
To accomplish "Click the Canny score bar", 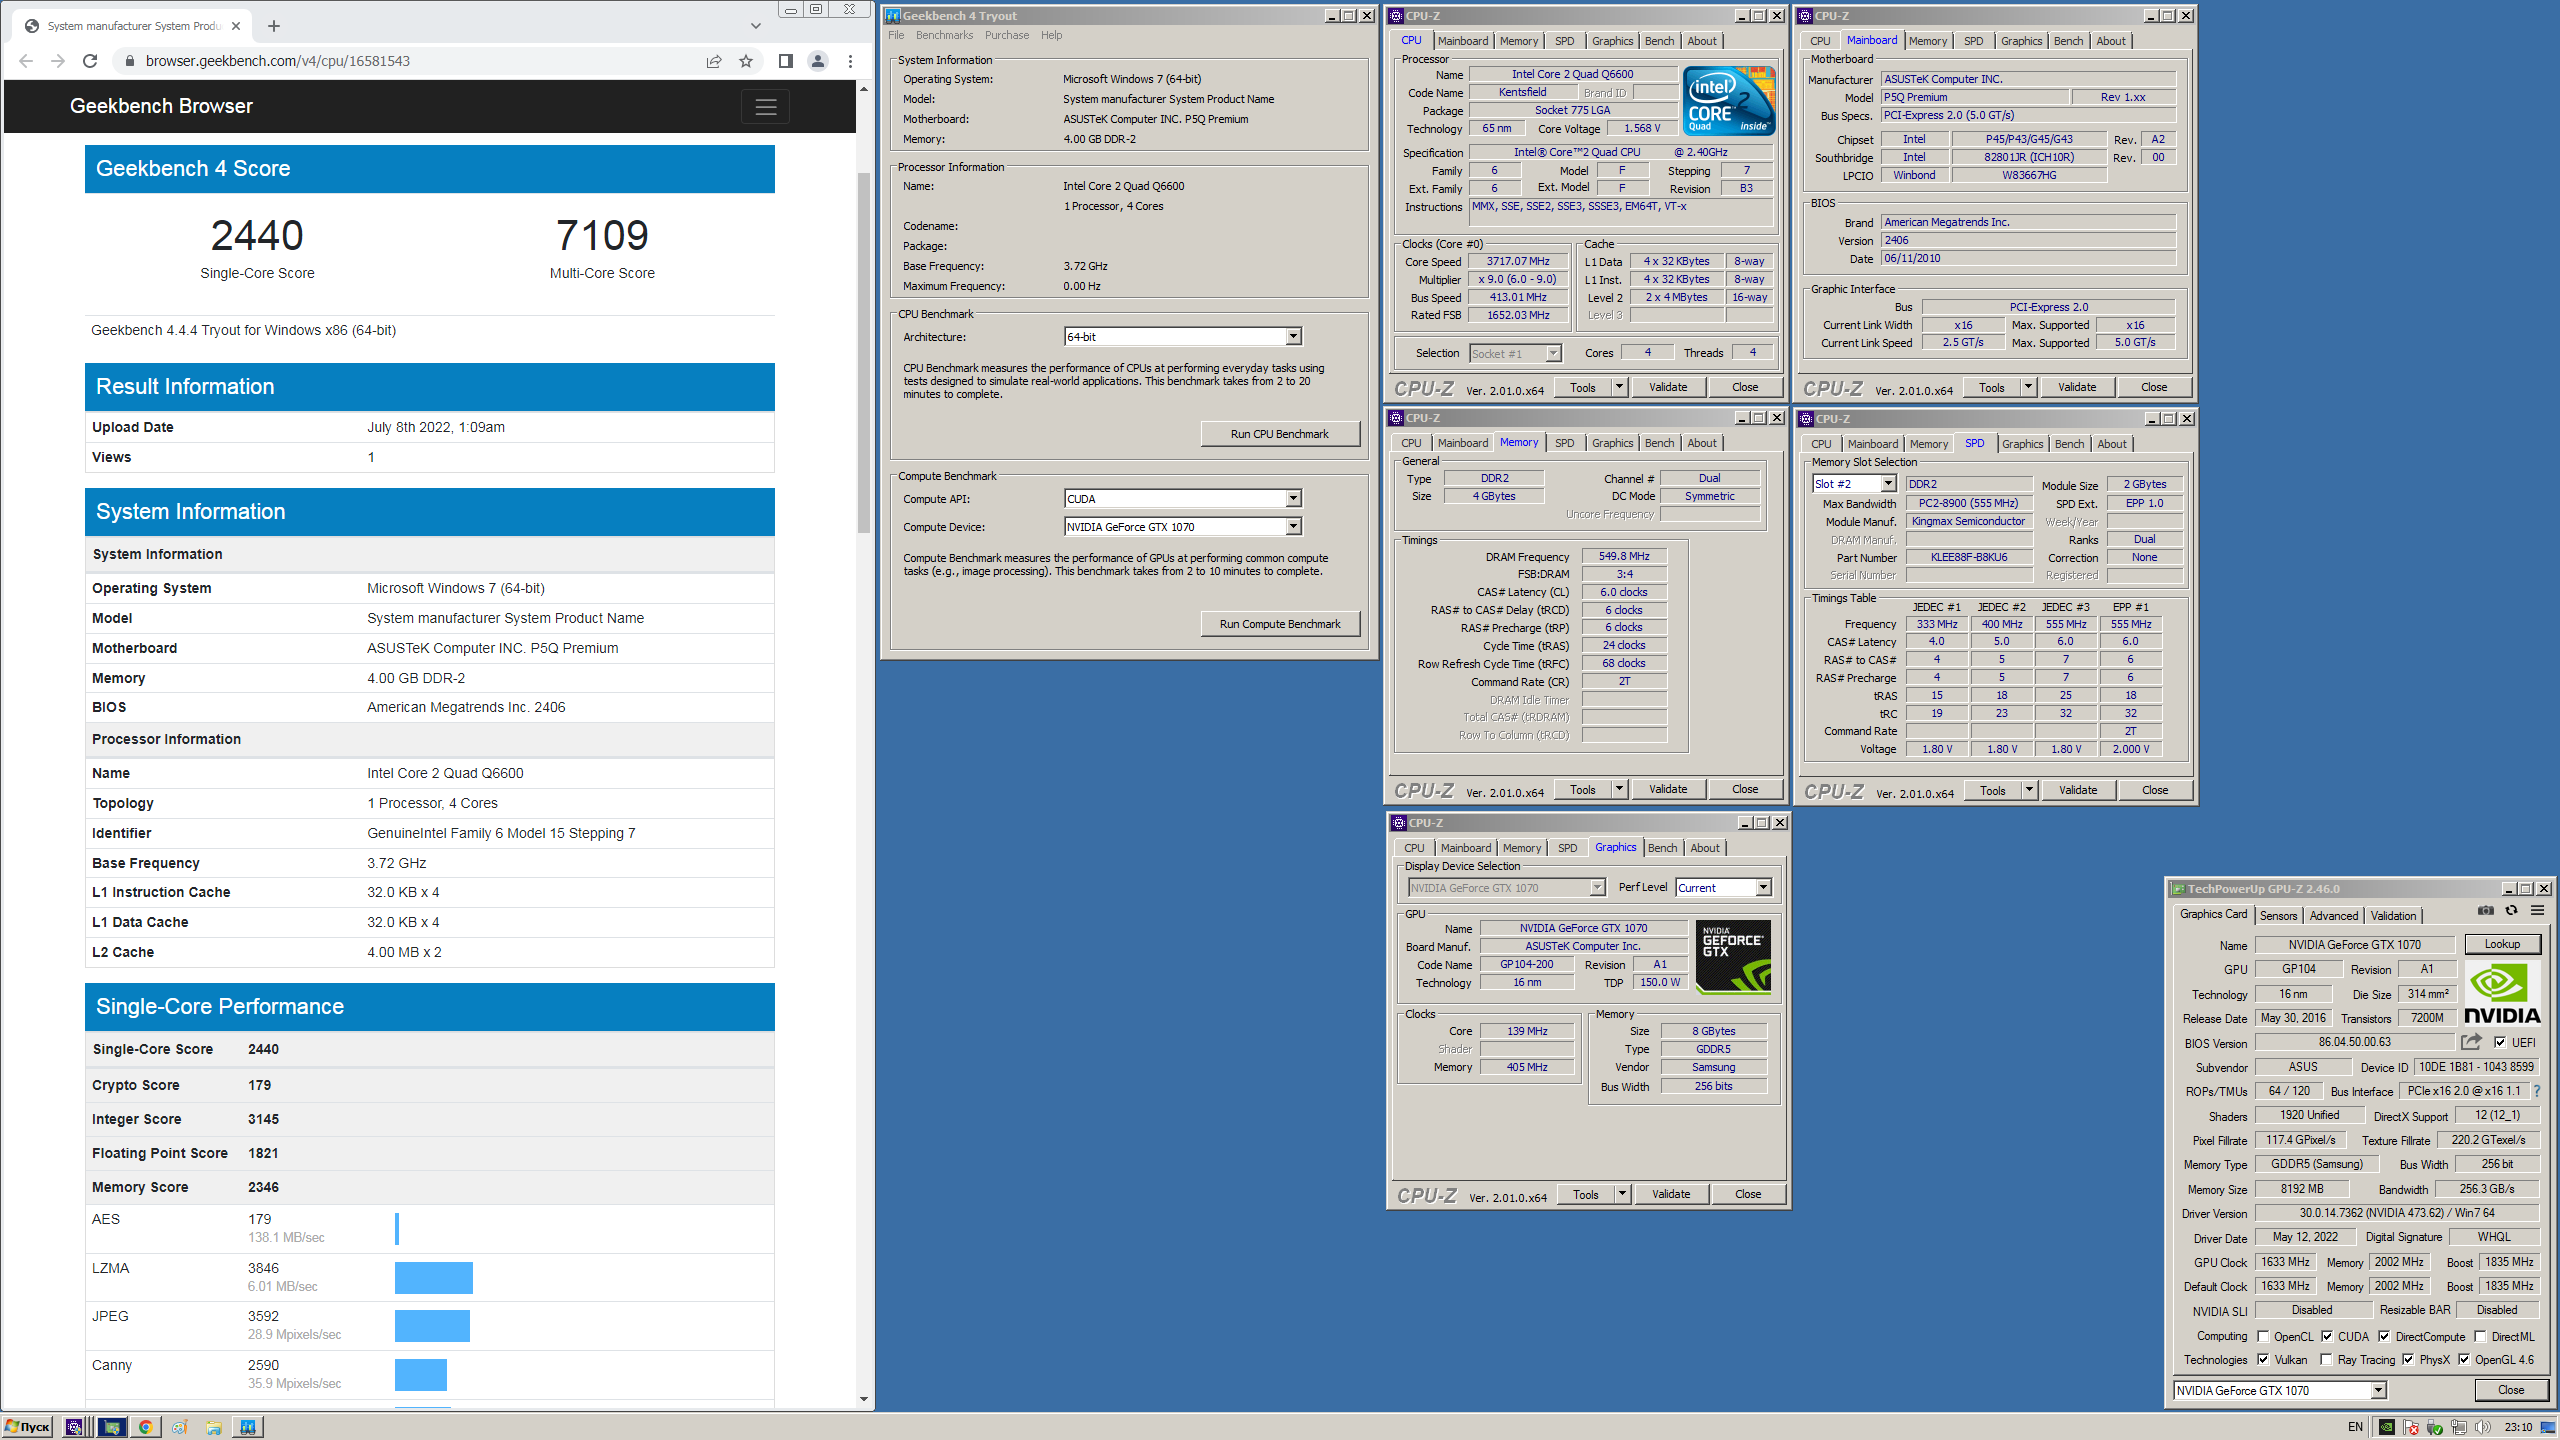I will click(421, 1374).
